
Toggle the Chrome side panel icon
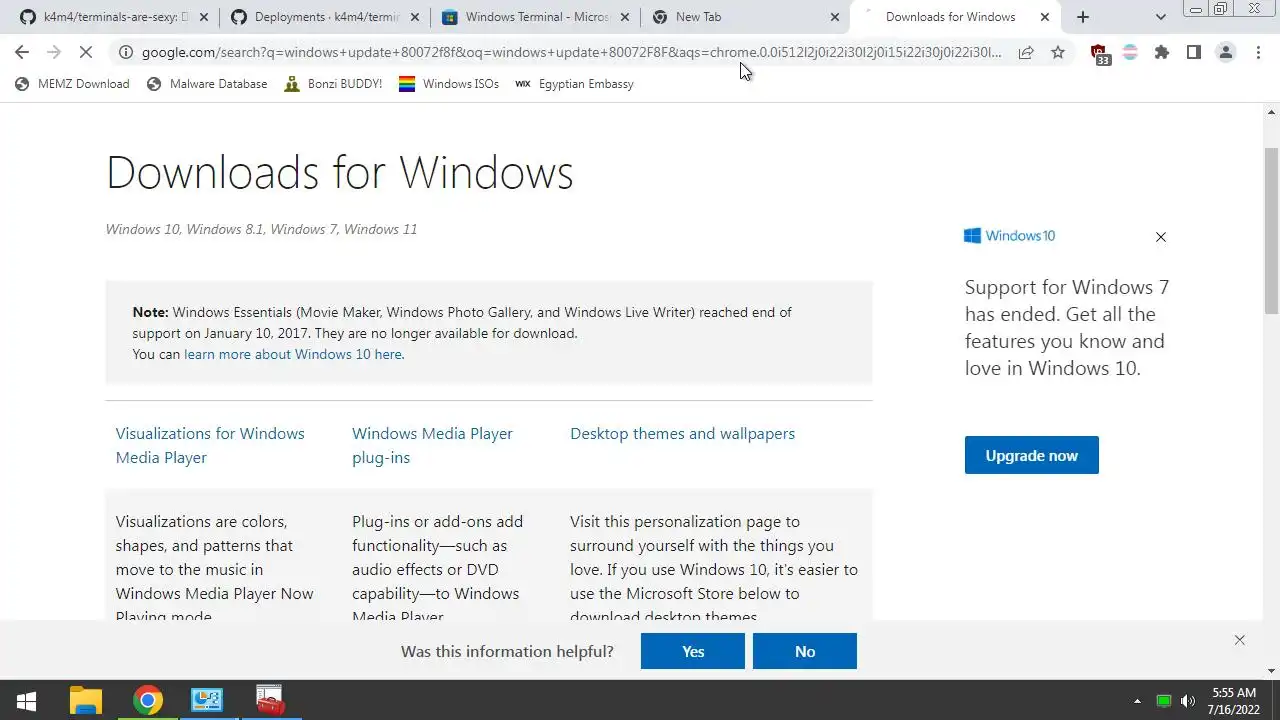tap(1193, 52)
